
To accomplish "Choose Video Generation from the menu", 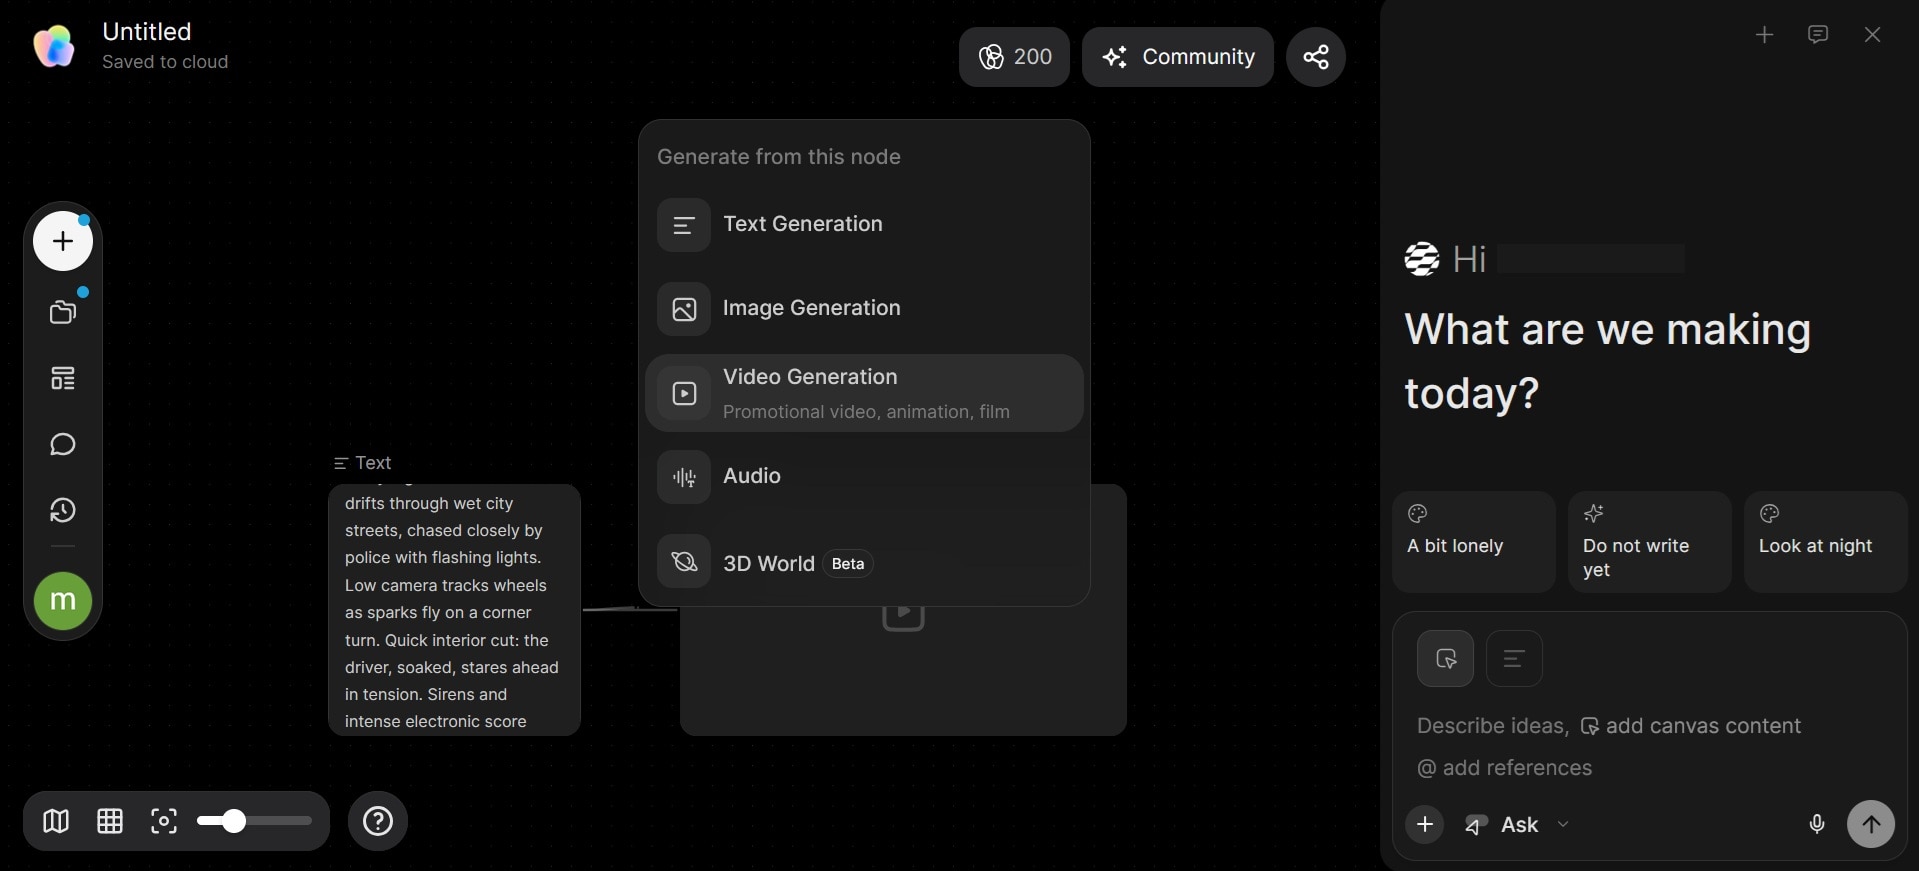I will (864, 393).
